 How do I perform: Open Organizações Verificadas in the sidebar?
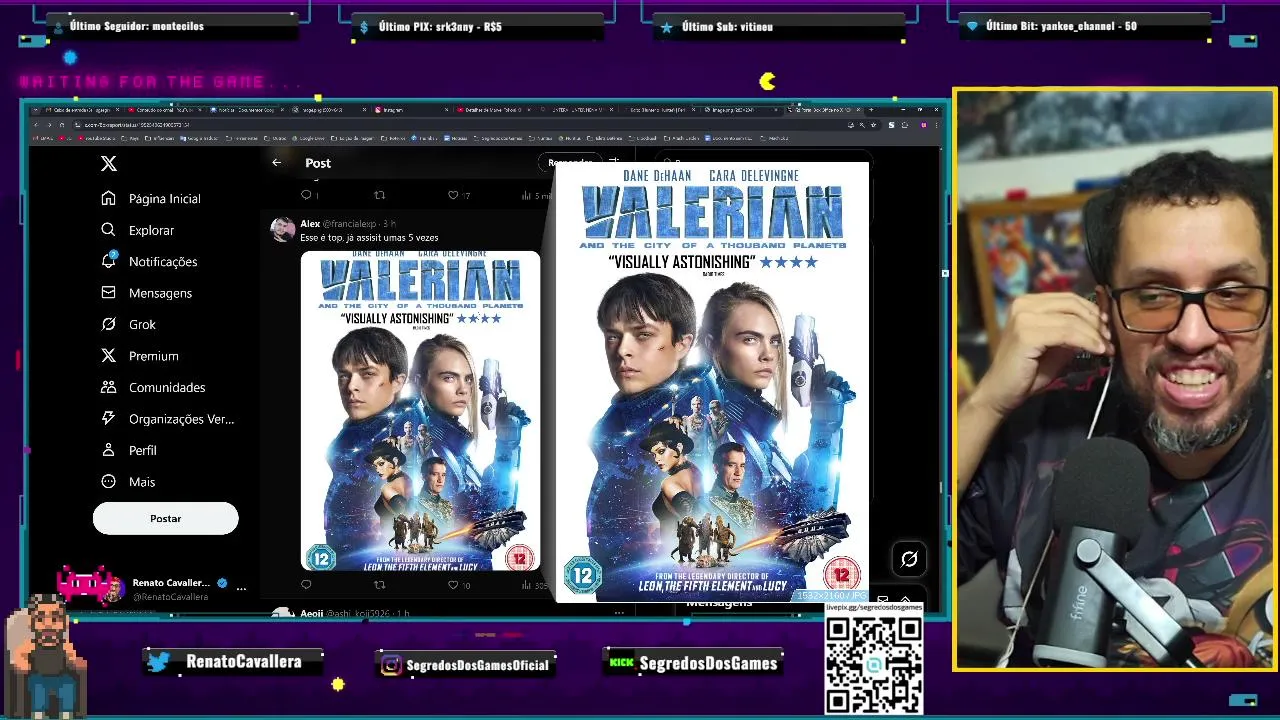[167, 419]
